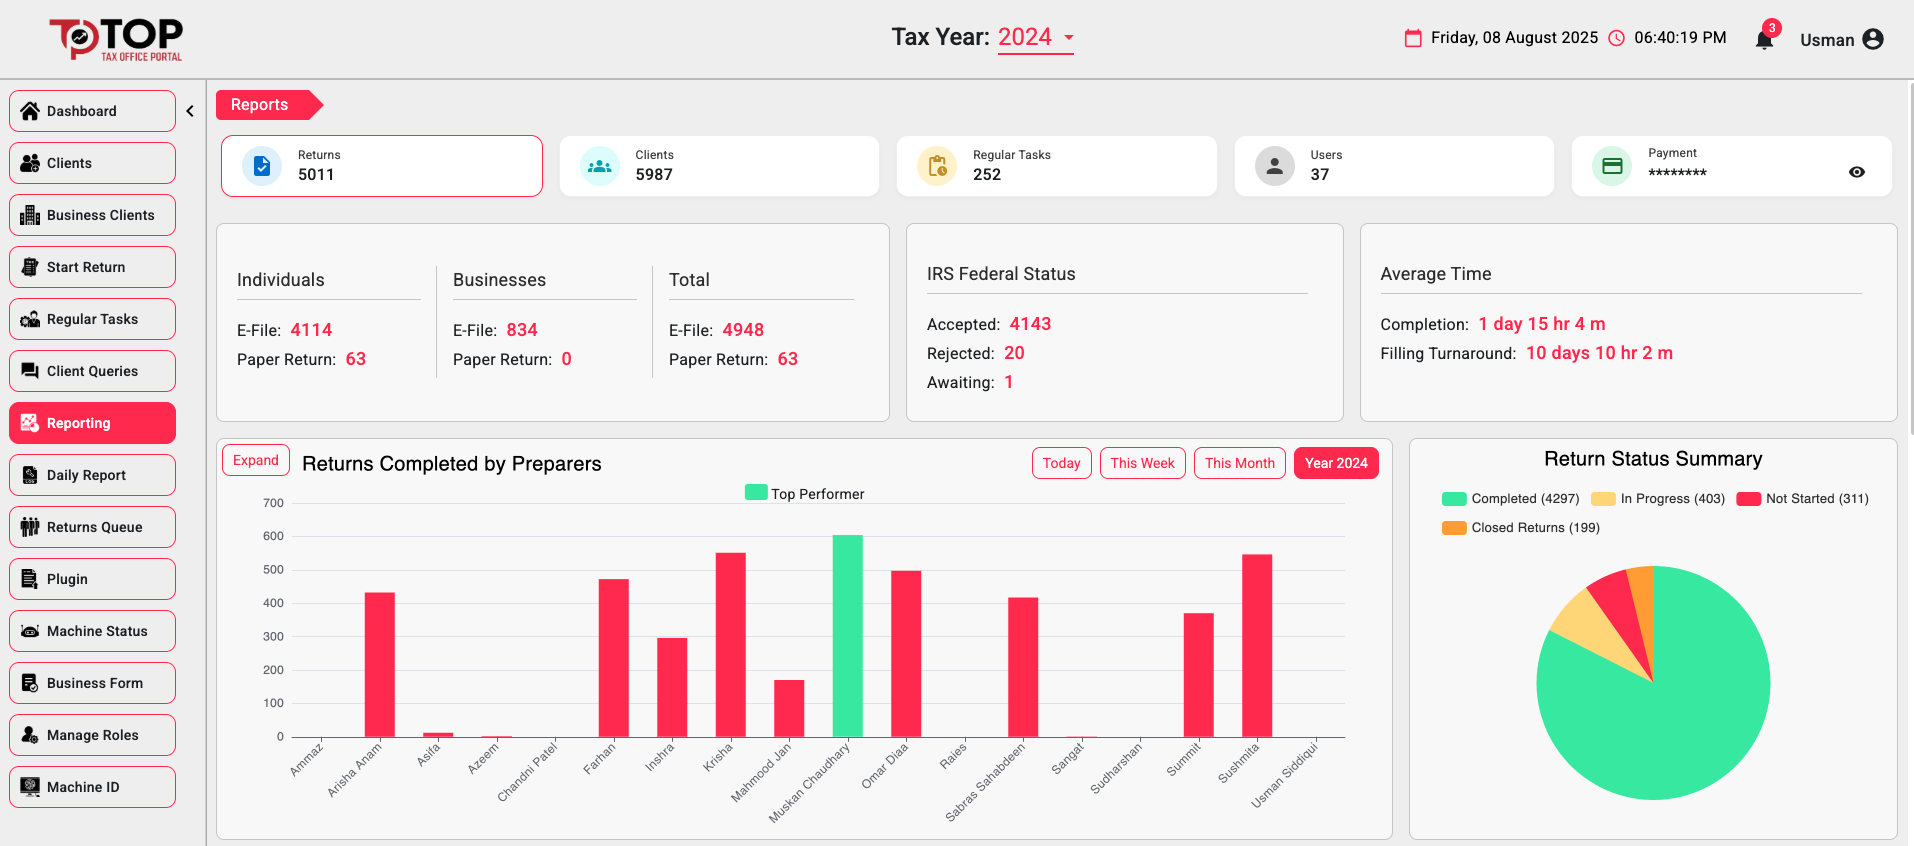Collapse the sidebar with the chevron arrow

point(190,111)
